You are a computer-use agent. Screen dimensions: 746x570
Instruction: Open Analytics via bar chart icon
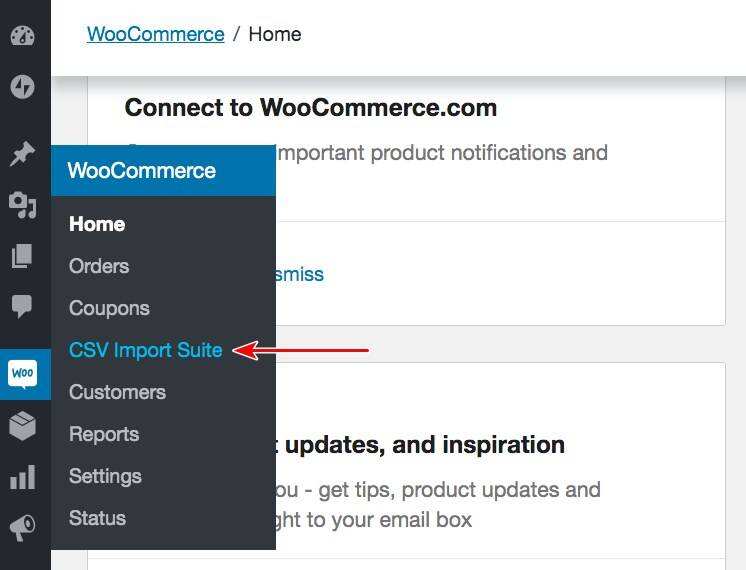click(22, 477)
